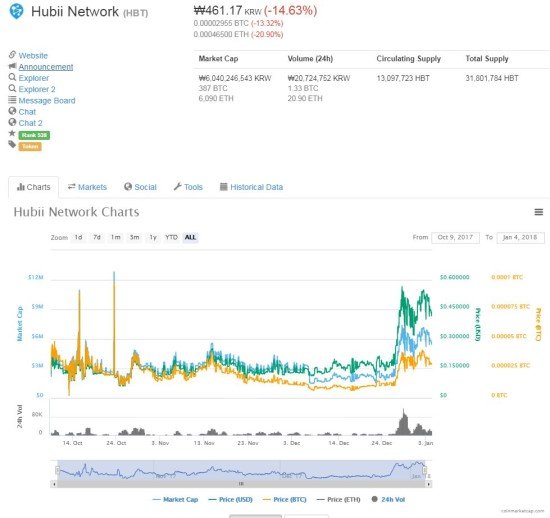Open the Announcement link
Screen dimensions: 550x518
46,67
